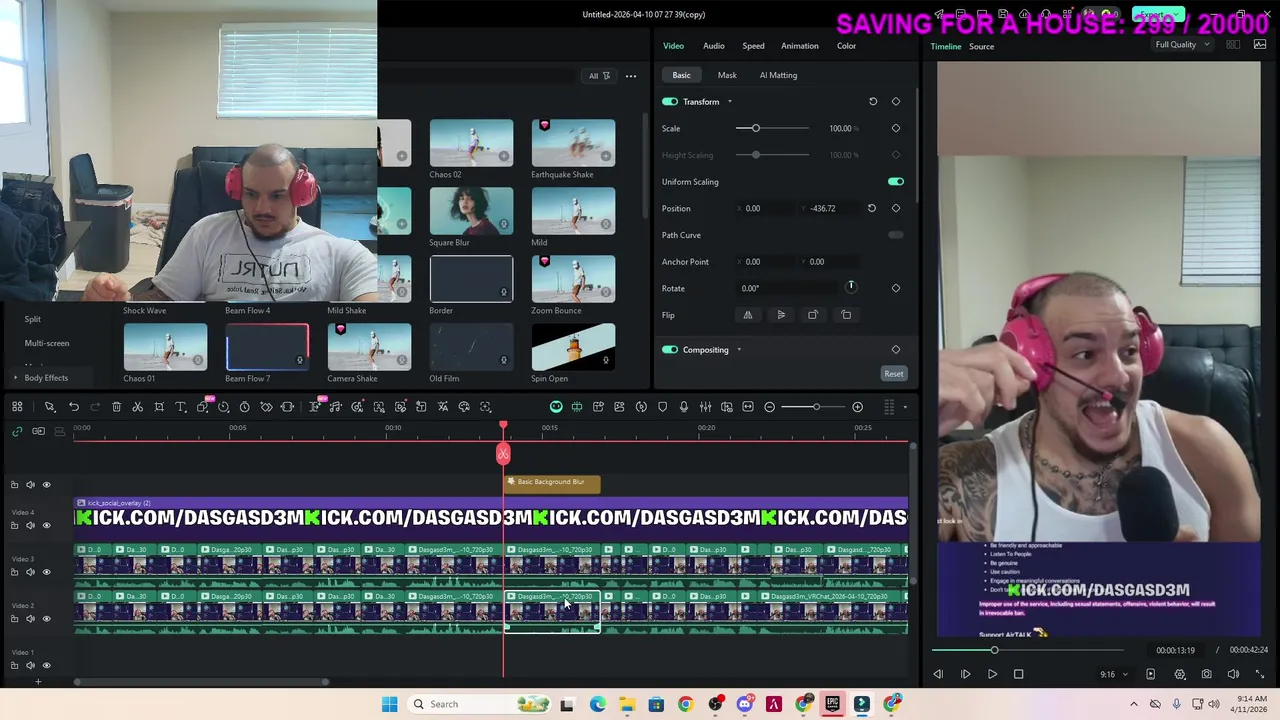Collapse the Transform section arrow
Viewport: 1280px width, 720px height.
729,101
